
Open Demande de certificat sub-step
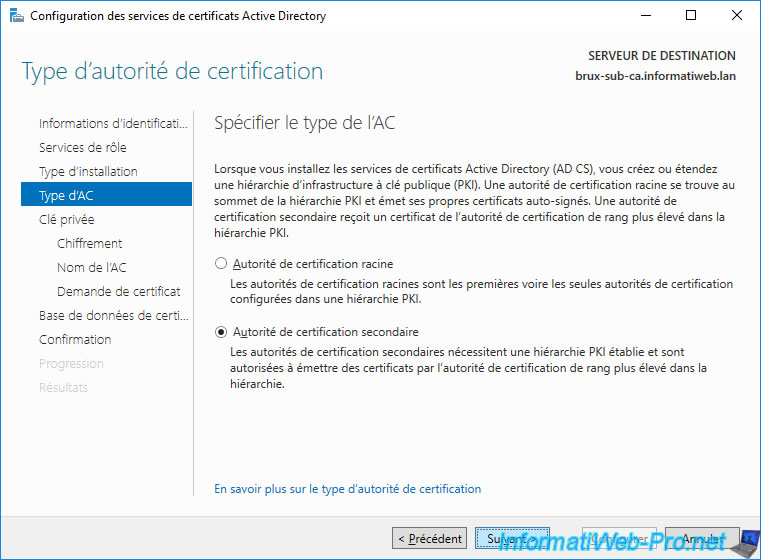[118, 292]
